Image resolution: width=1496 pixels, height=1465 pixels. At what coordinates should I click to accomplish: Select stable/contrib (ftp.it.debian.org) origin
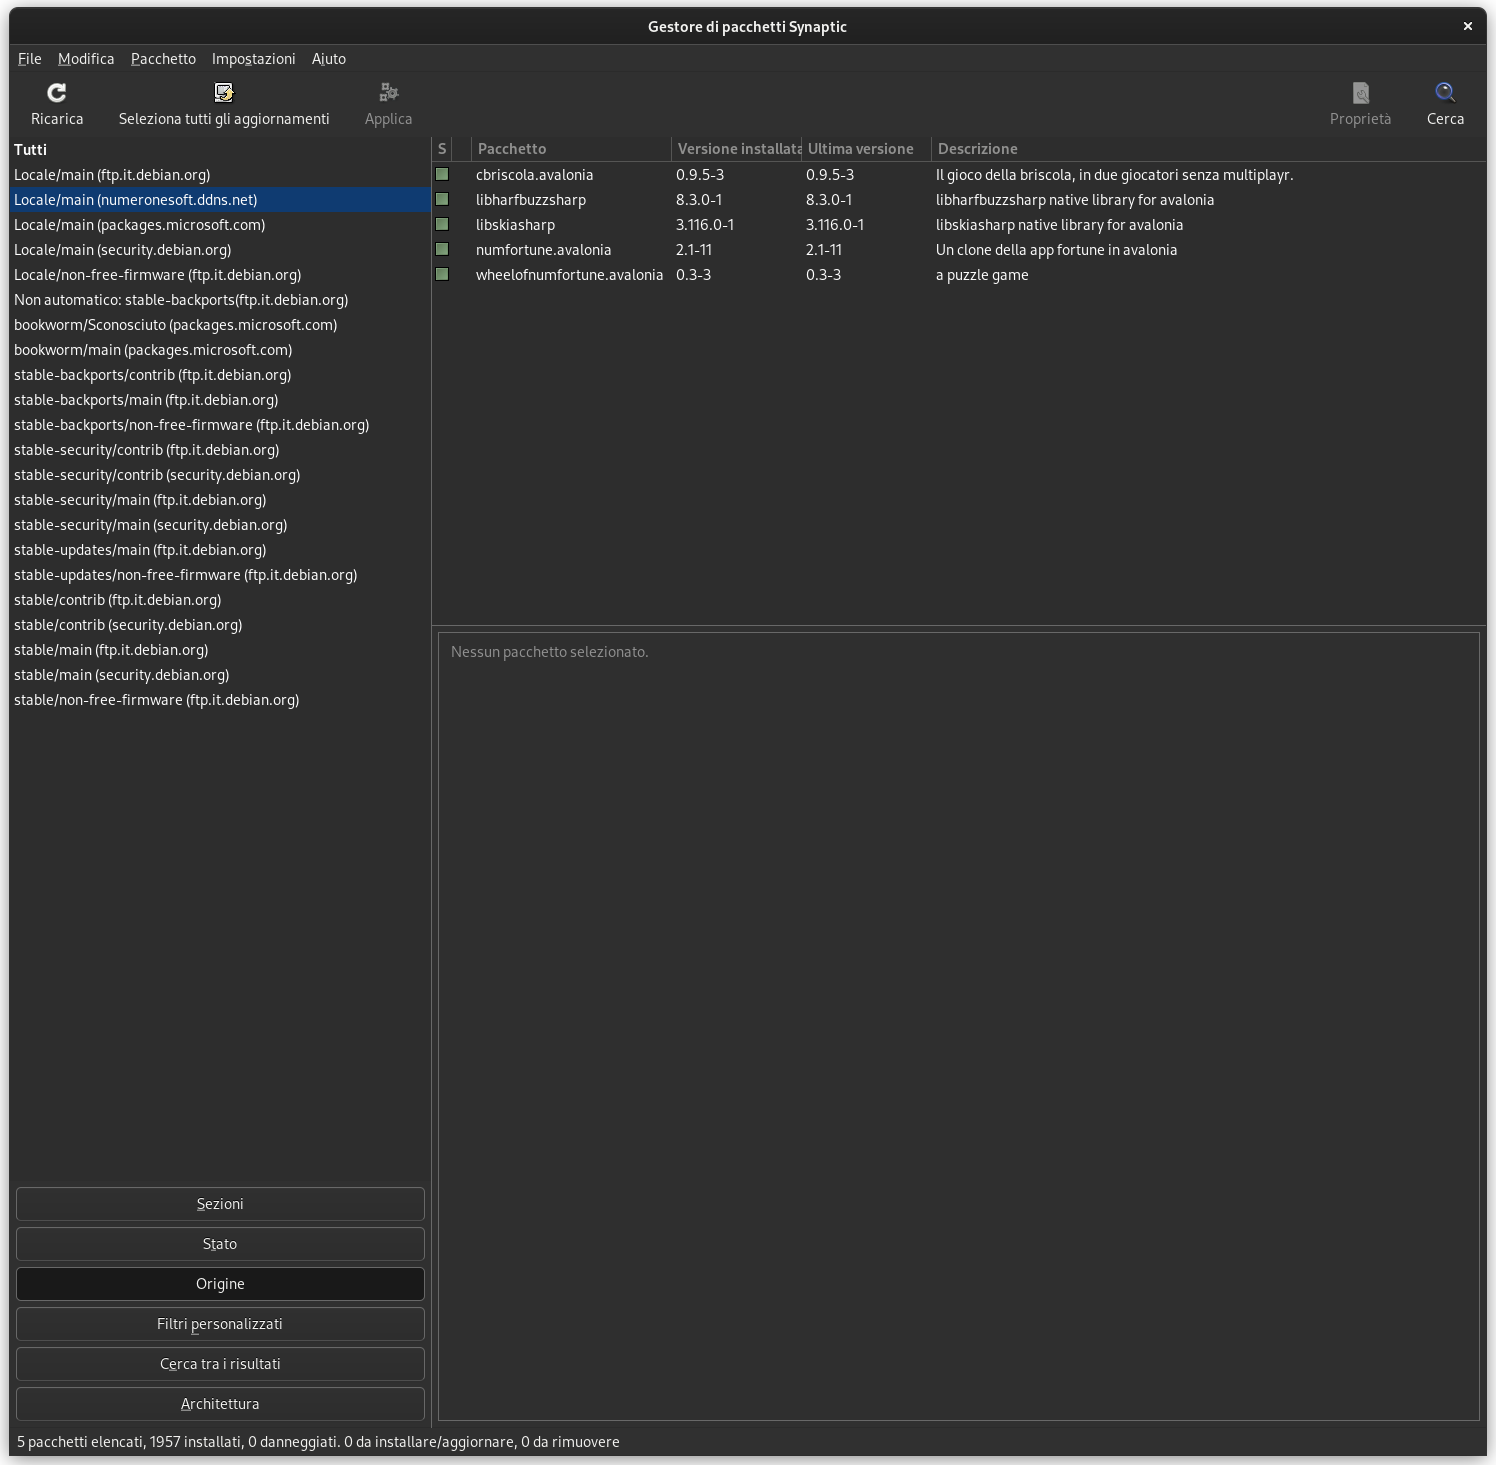pyautogui.click(x=220, y=600)
